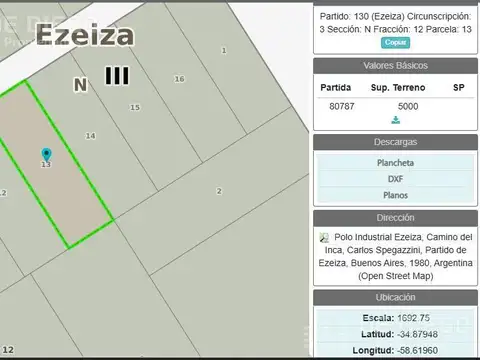This screenshot has width=480, height=360.
Task: Click the Partido 130 nomenclature text
Action: tap(395, 23)
